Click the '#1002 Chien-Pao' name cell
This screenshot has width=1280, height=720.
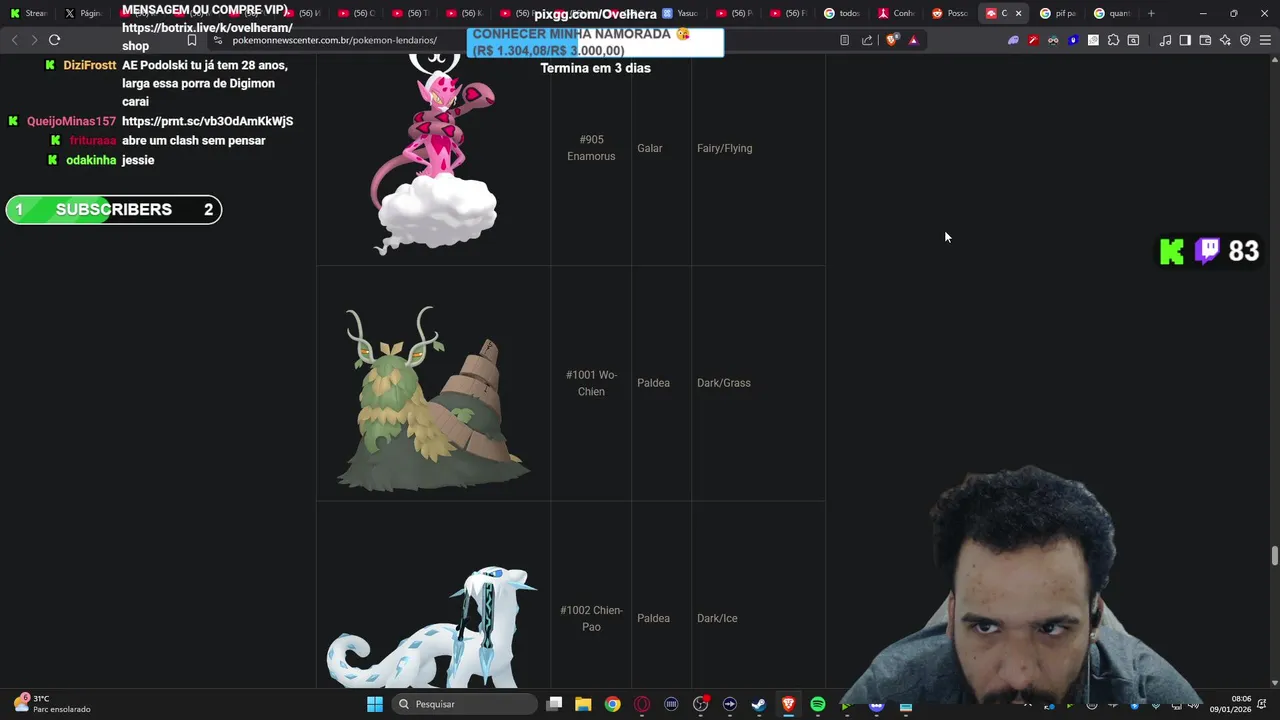click(591, 618)
